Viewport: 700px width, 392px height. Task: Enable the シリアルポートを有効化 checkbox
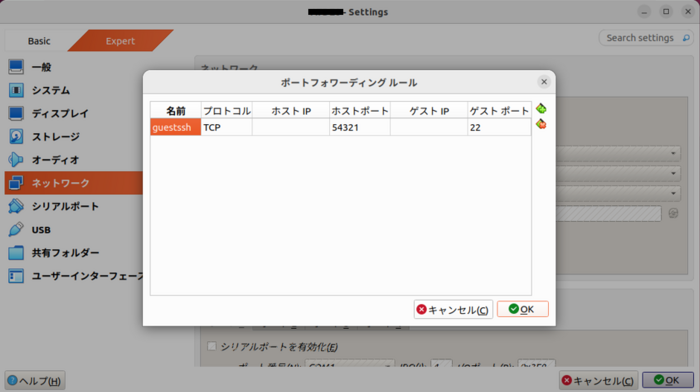(212, 346)
